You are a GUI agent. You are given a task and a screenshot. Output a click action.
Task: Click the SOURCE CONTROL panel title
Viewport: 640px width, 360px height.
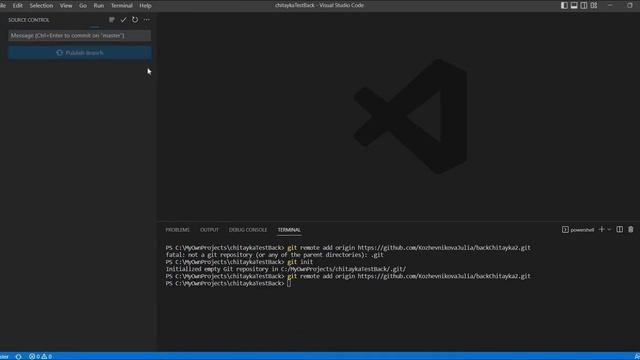[x=29, y=20]
